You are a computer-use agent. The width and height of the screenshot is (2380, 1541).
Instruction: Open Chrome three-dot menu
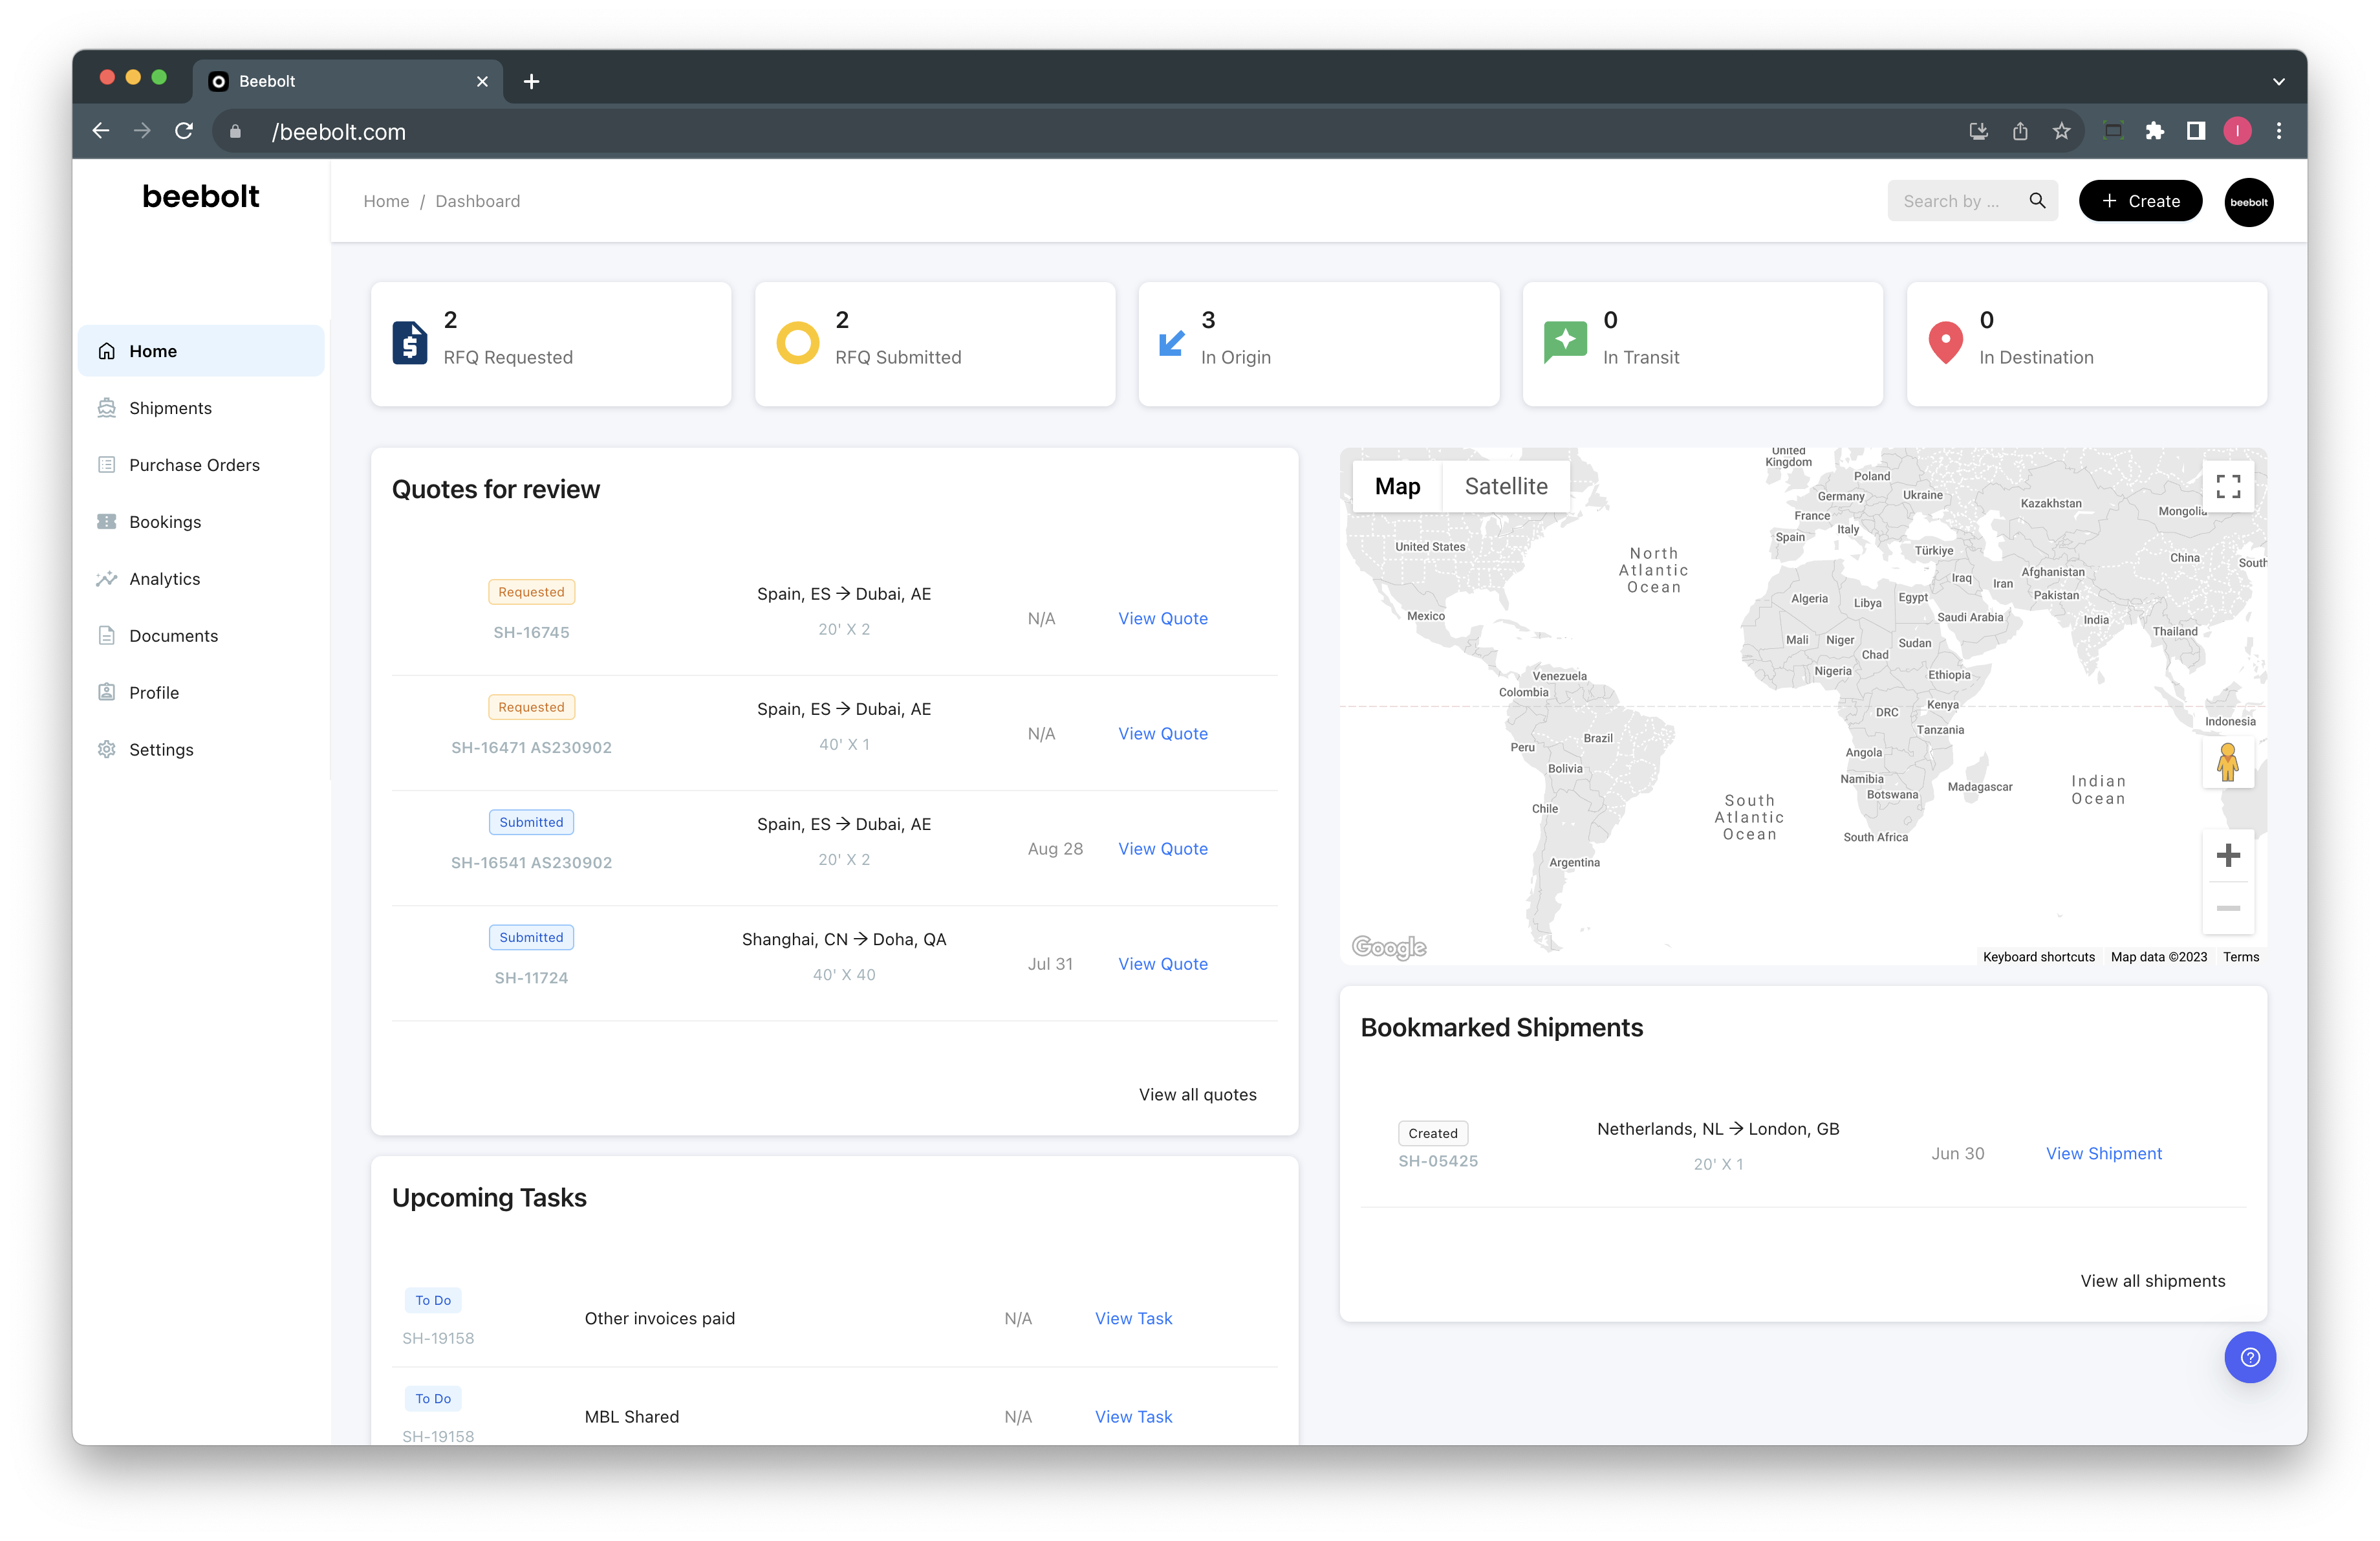click(2279, 131)
